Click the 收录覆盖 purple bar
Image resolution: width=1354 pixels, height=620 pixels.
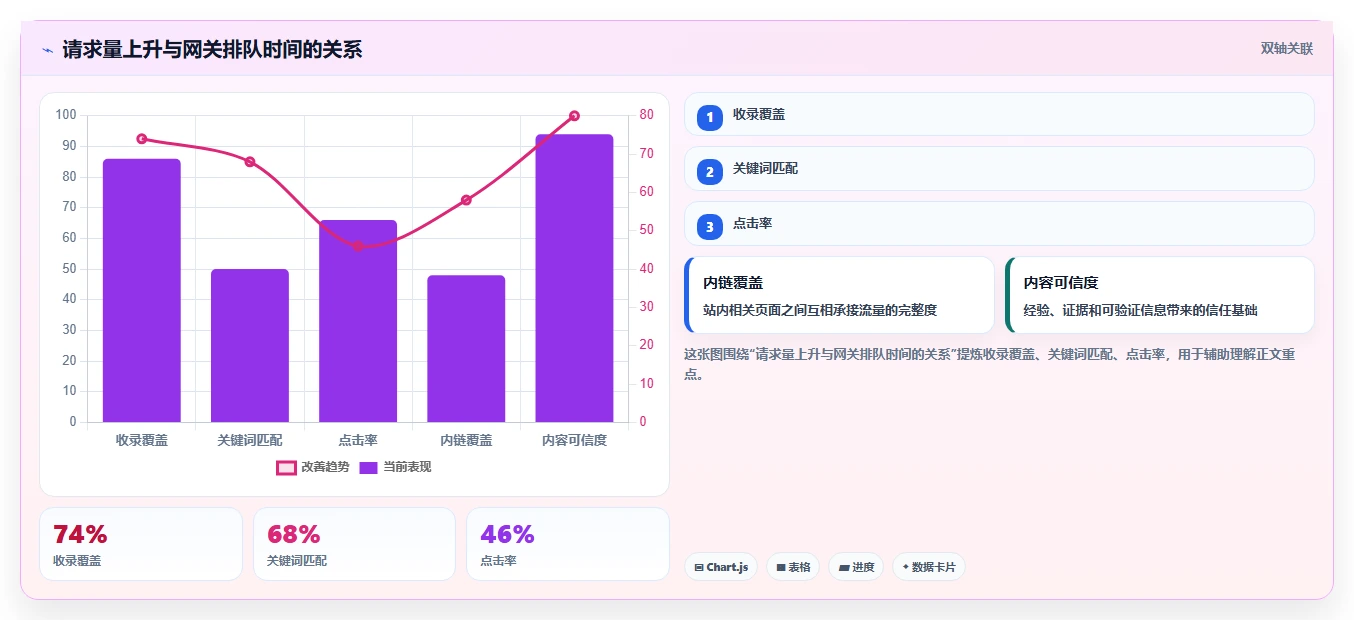click(142, 290)
